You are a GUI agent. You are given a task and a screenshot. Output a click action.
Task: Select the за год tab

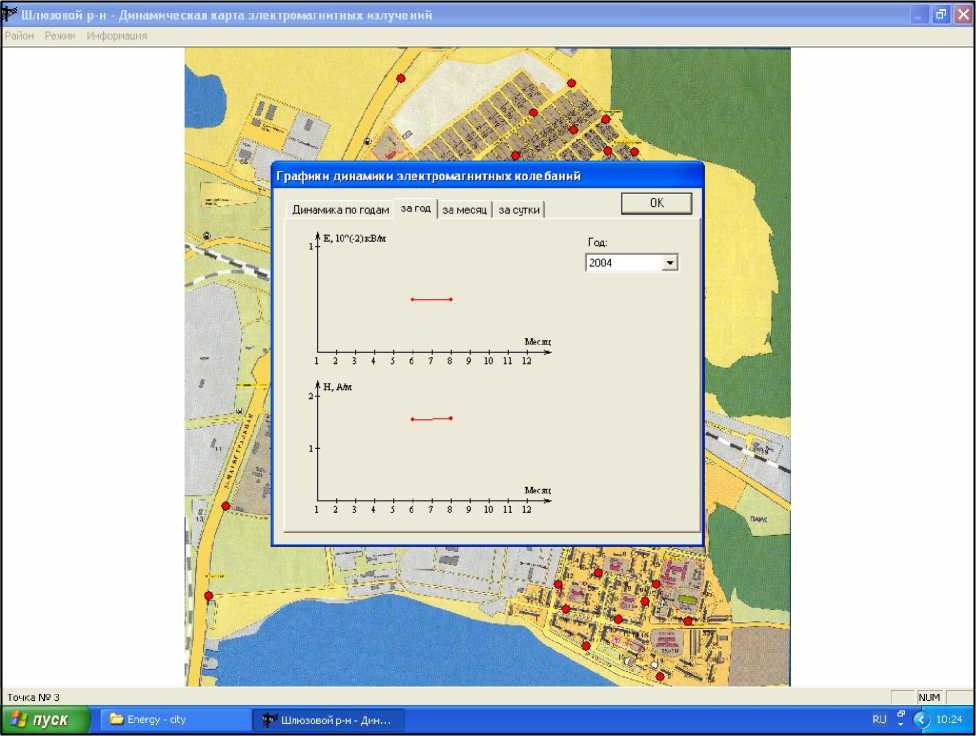(x=415, y=208)
